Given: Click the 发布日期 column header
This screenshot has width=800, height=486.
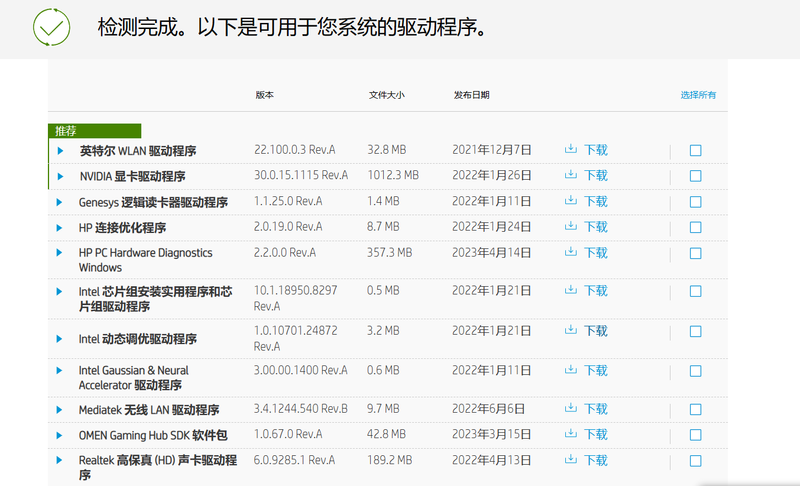Looking at the screenshot, I should click(471, 95).
